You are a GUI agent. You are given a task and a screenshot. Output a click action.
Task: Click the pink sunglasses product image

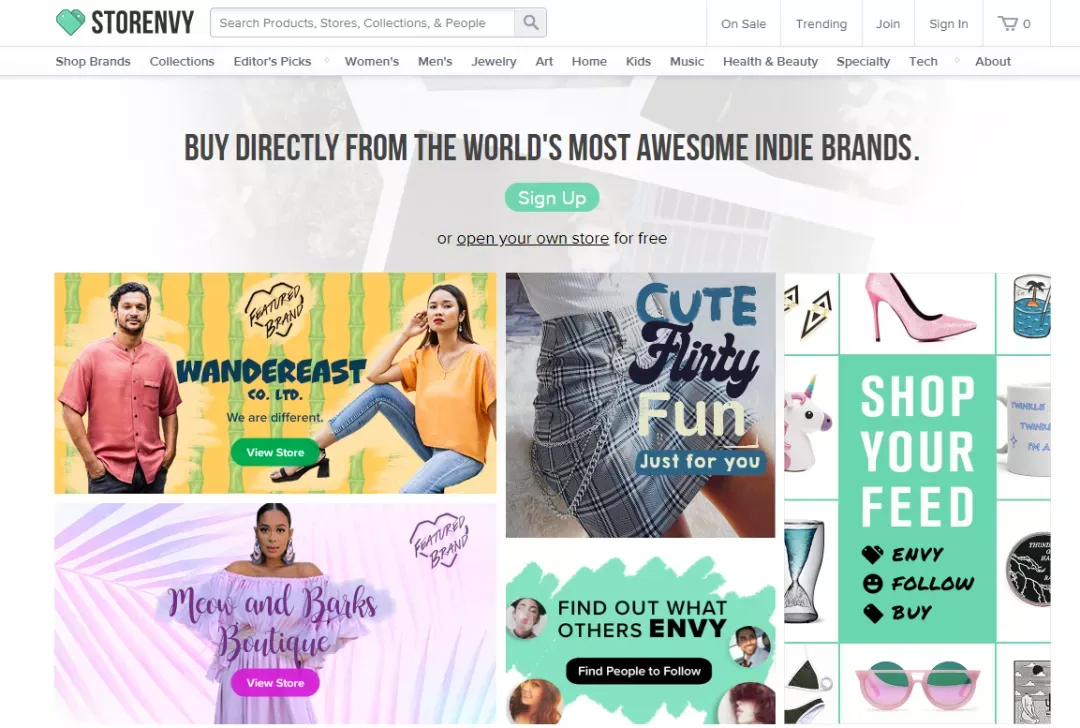[917, 685]
